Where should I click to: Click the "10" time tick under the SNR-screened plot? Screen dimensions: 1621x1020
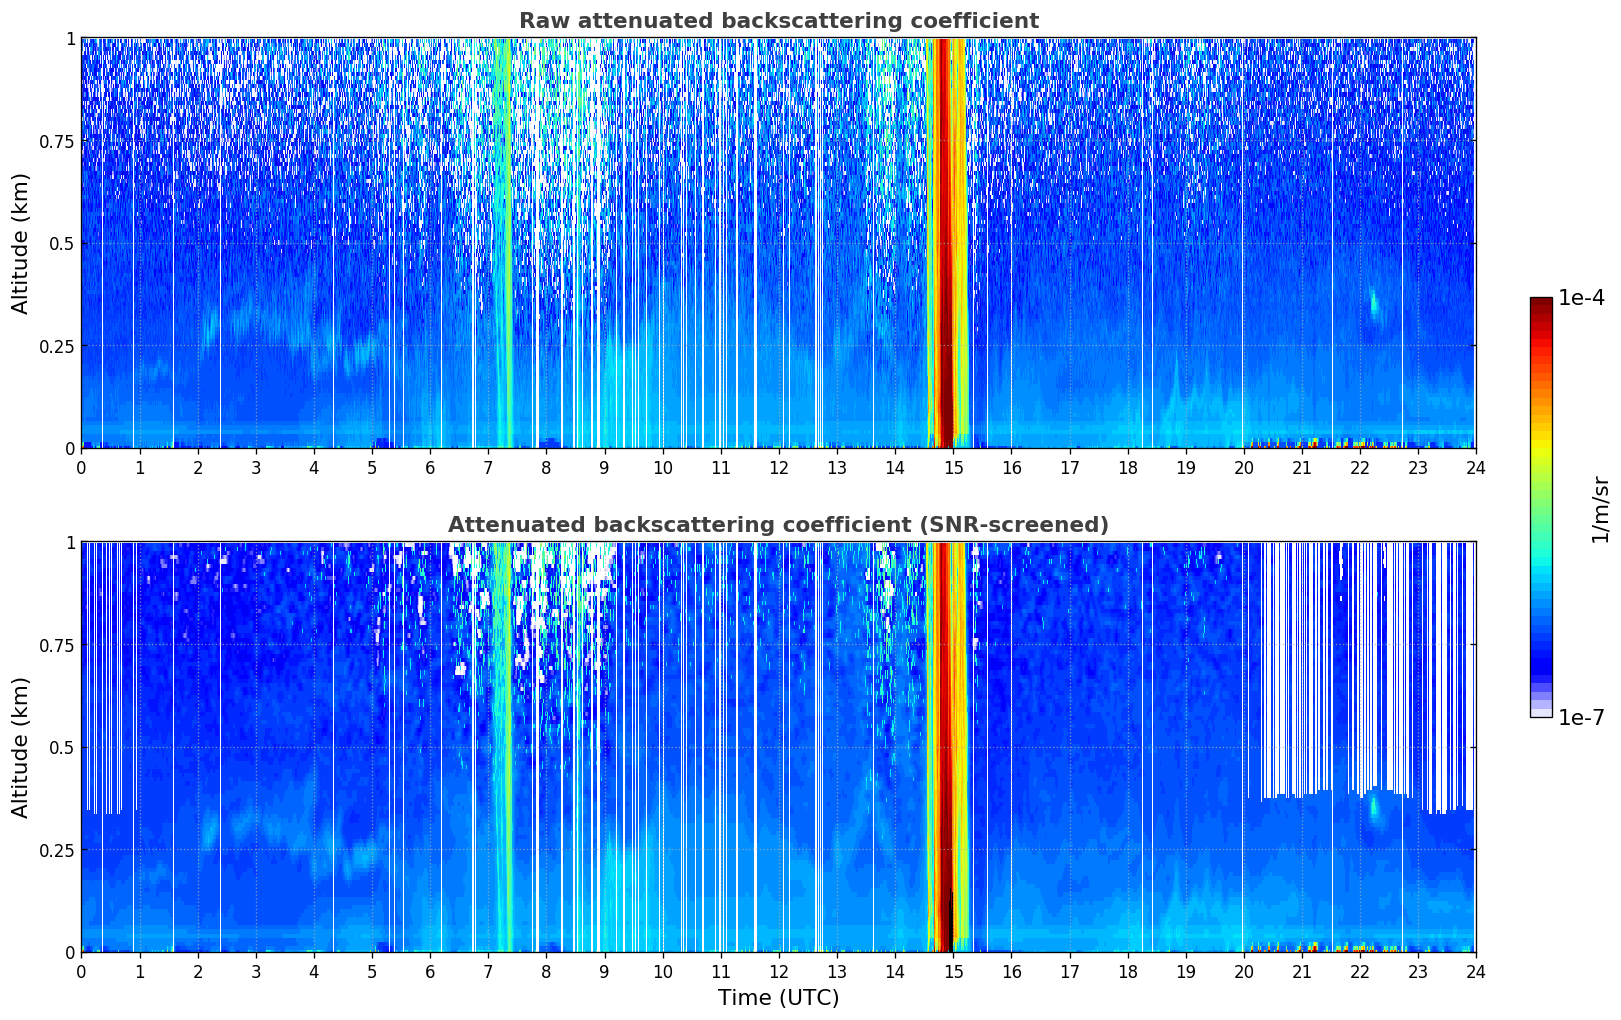(x=662, y=972)
